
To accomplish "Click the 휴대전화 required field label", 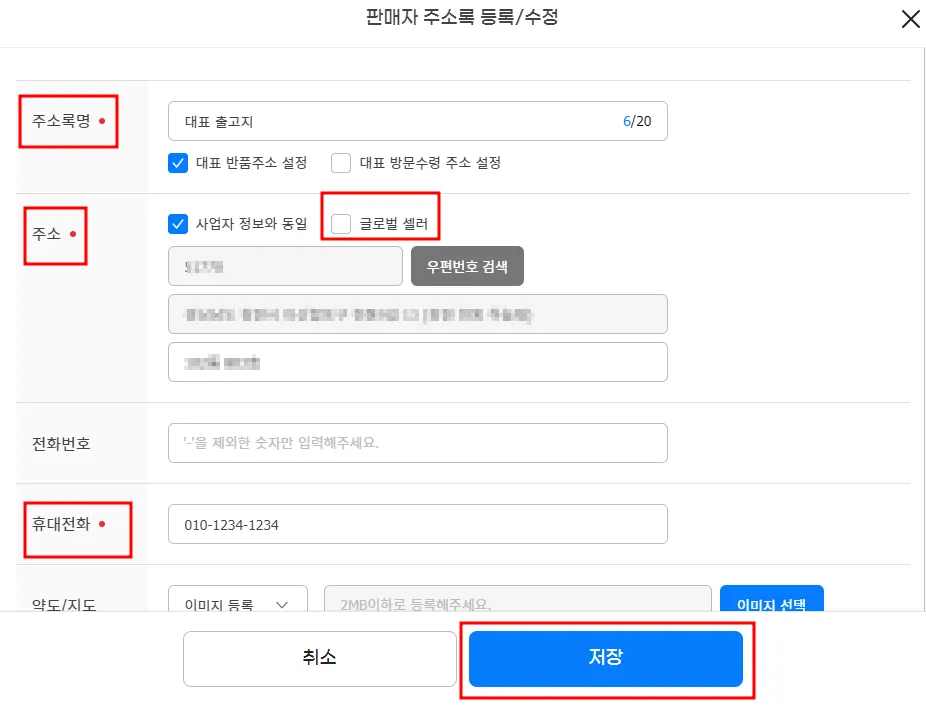I will pyautogui.click(x=62, y=523).
